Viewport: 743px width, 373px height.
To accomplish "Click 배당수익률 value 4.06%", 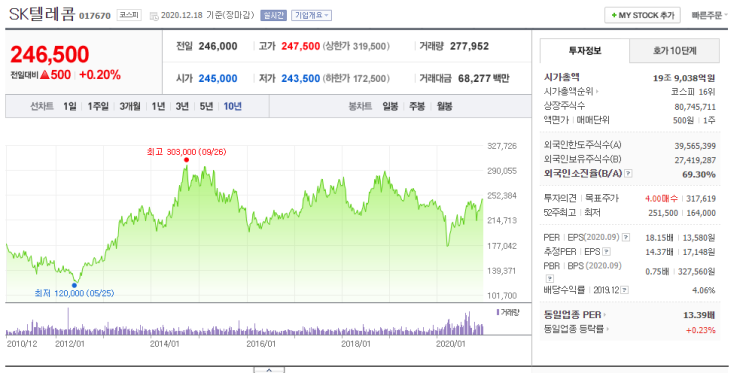I will tap(704, 291).
